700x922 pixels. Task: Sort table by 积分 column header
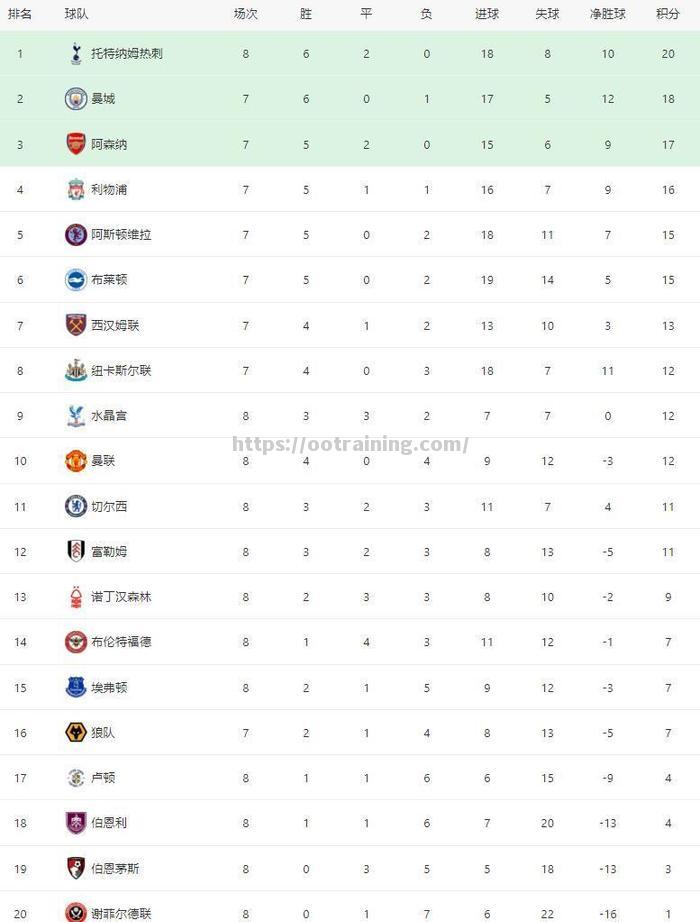tap(668, 14)
